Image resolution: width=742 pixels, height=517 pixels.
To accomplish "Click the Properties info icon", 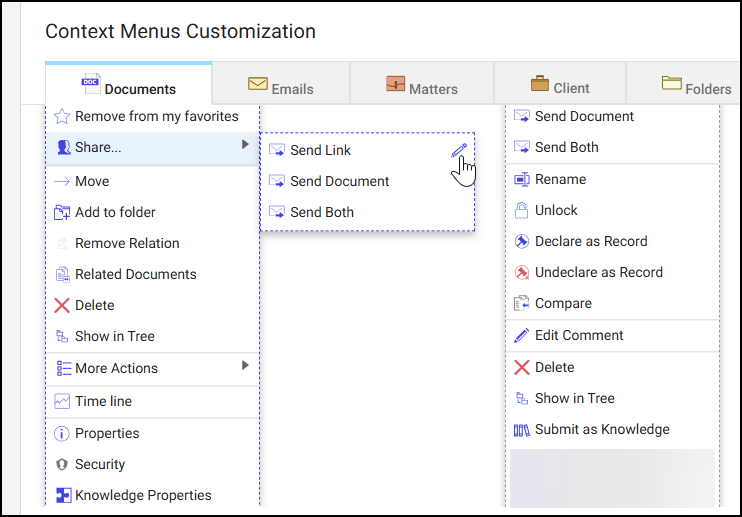I will (62, 433).
